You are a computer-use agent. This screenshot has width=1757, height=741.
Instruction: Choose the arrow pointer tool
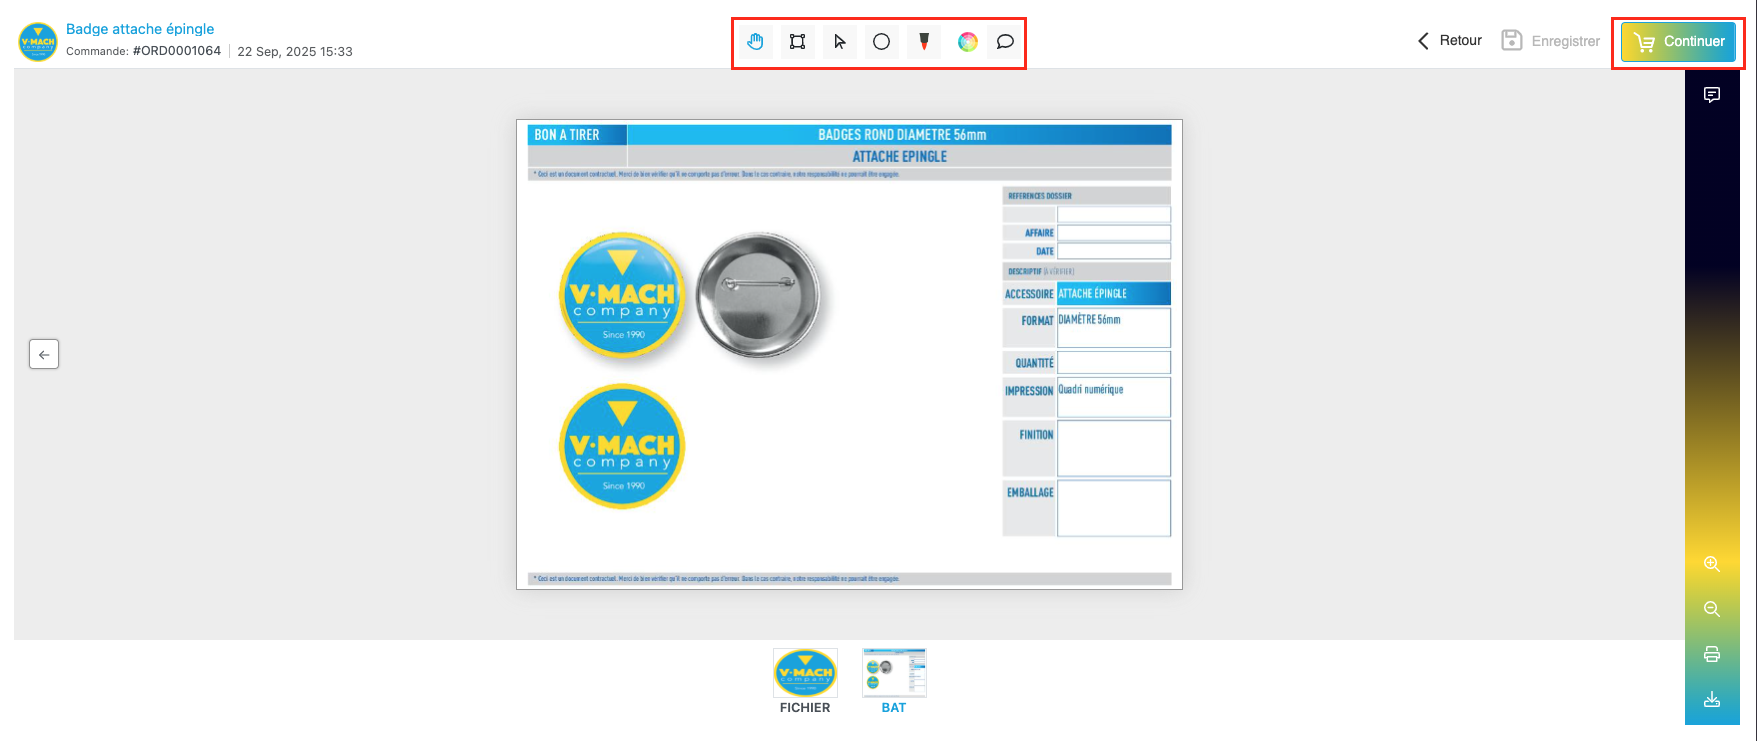[839, 42]
